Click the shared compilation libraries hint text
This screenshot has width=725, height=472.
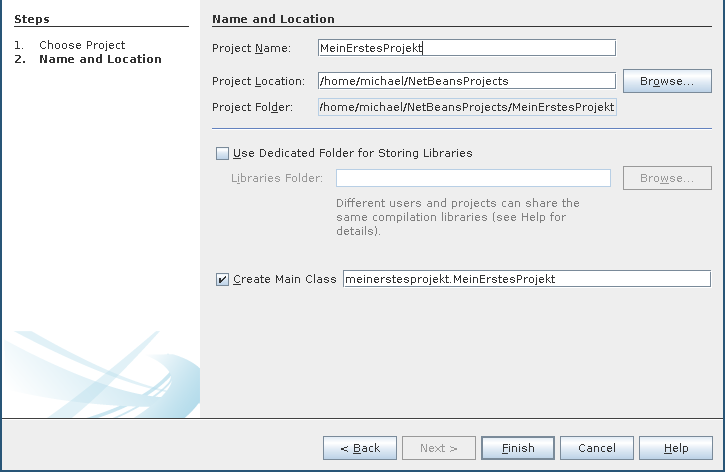(x=457, y=217)
